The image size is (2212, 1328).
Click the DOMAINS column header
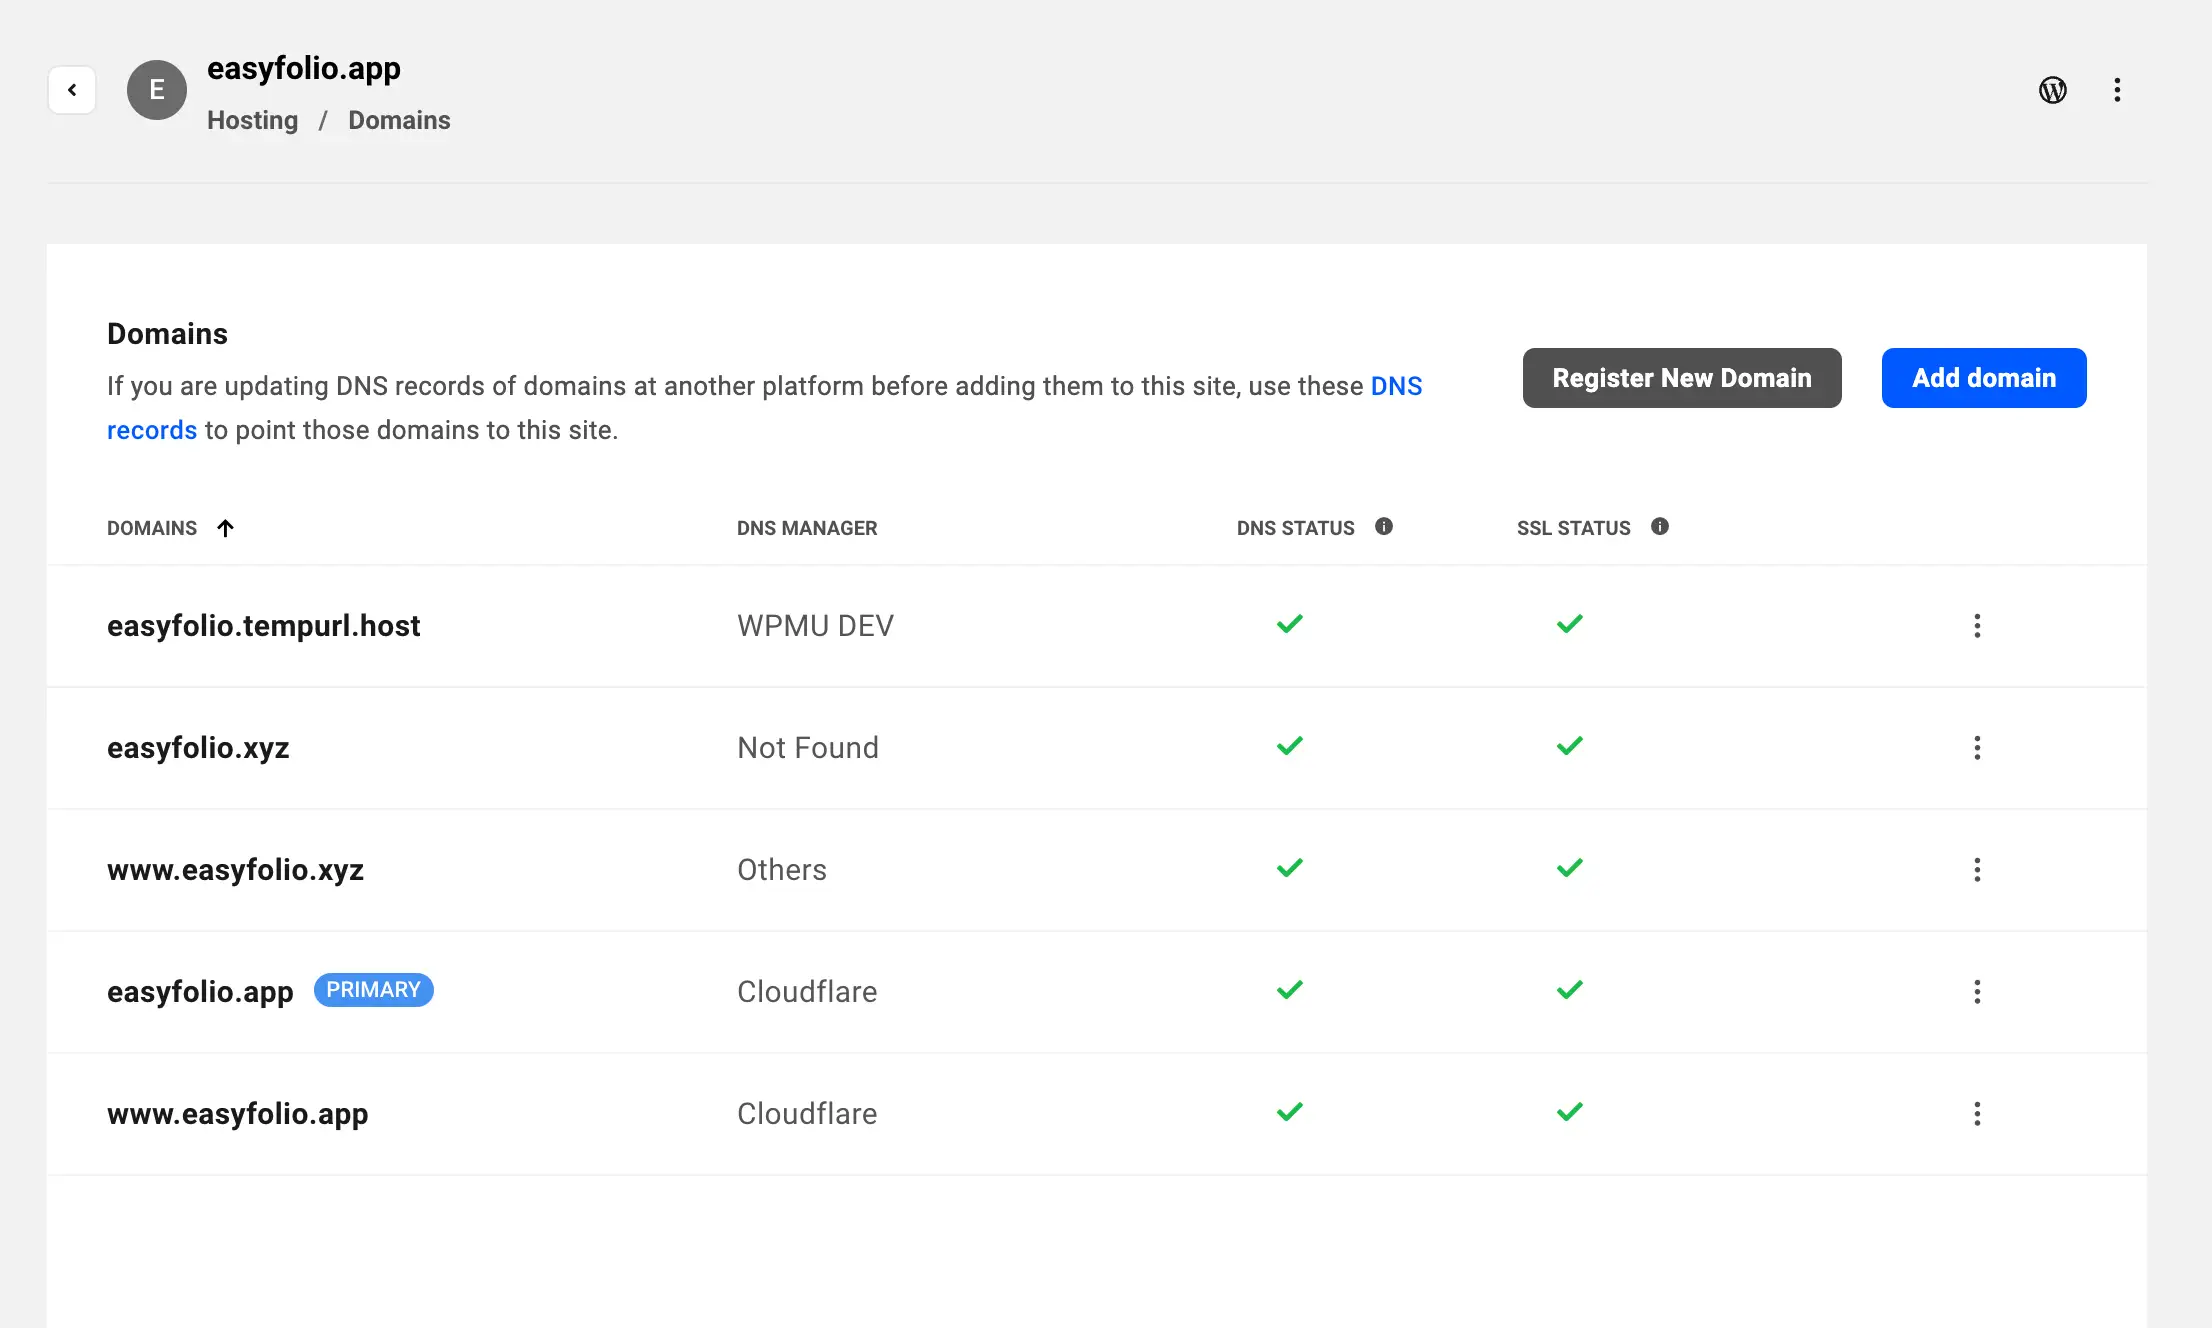coord(152,528)
